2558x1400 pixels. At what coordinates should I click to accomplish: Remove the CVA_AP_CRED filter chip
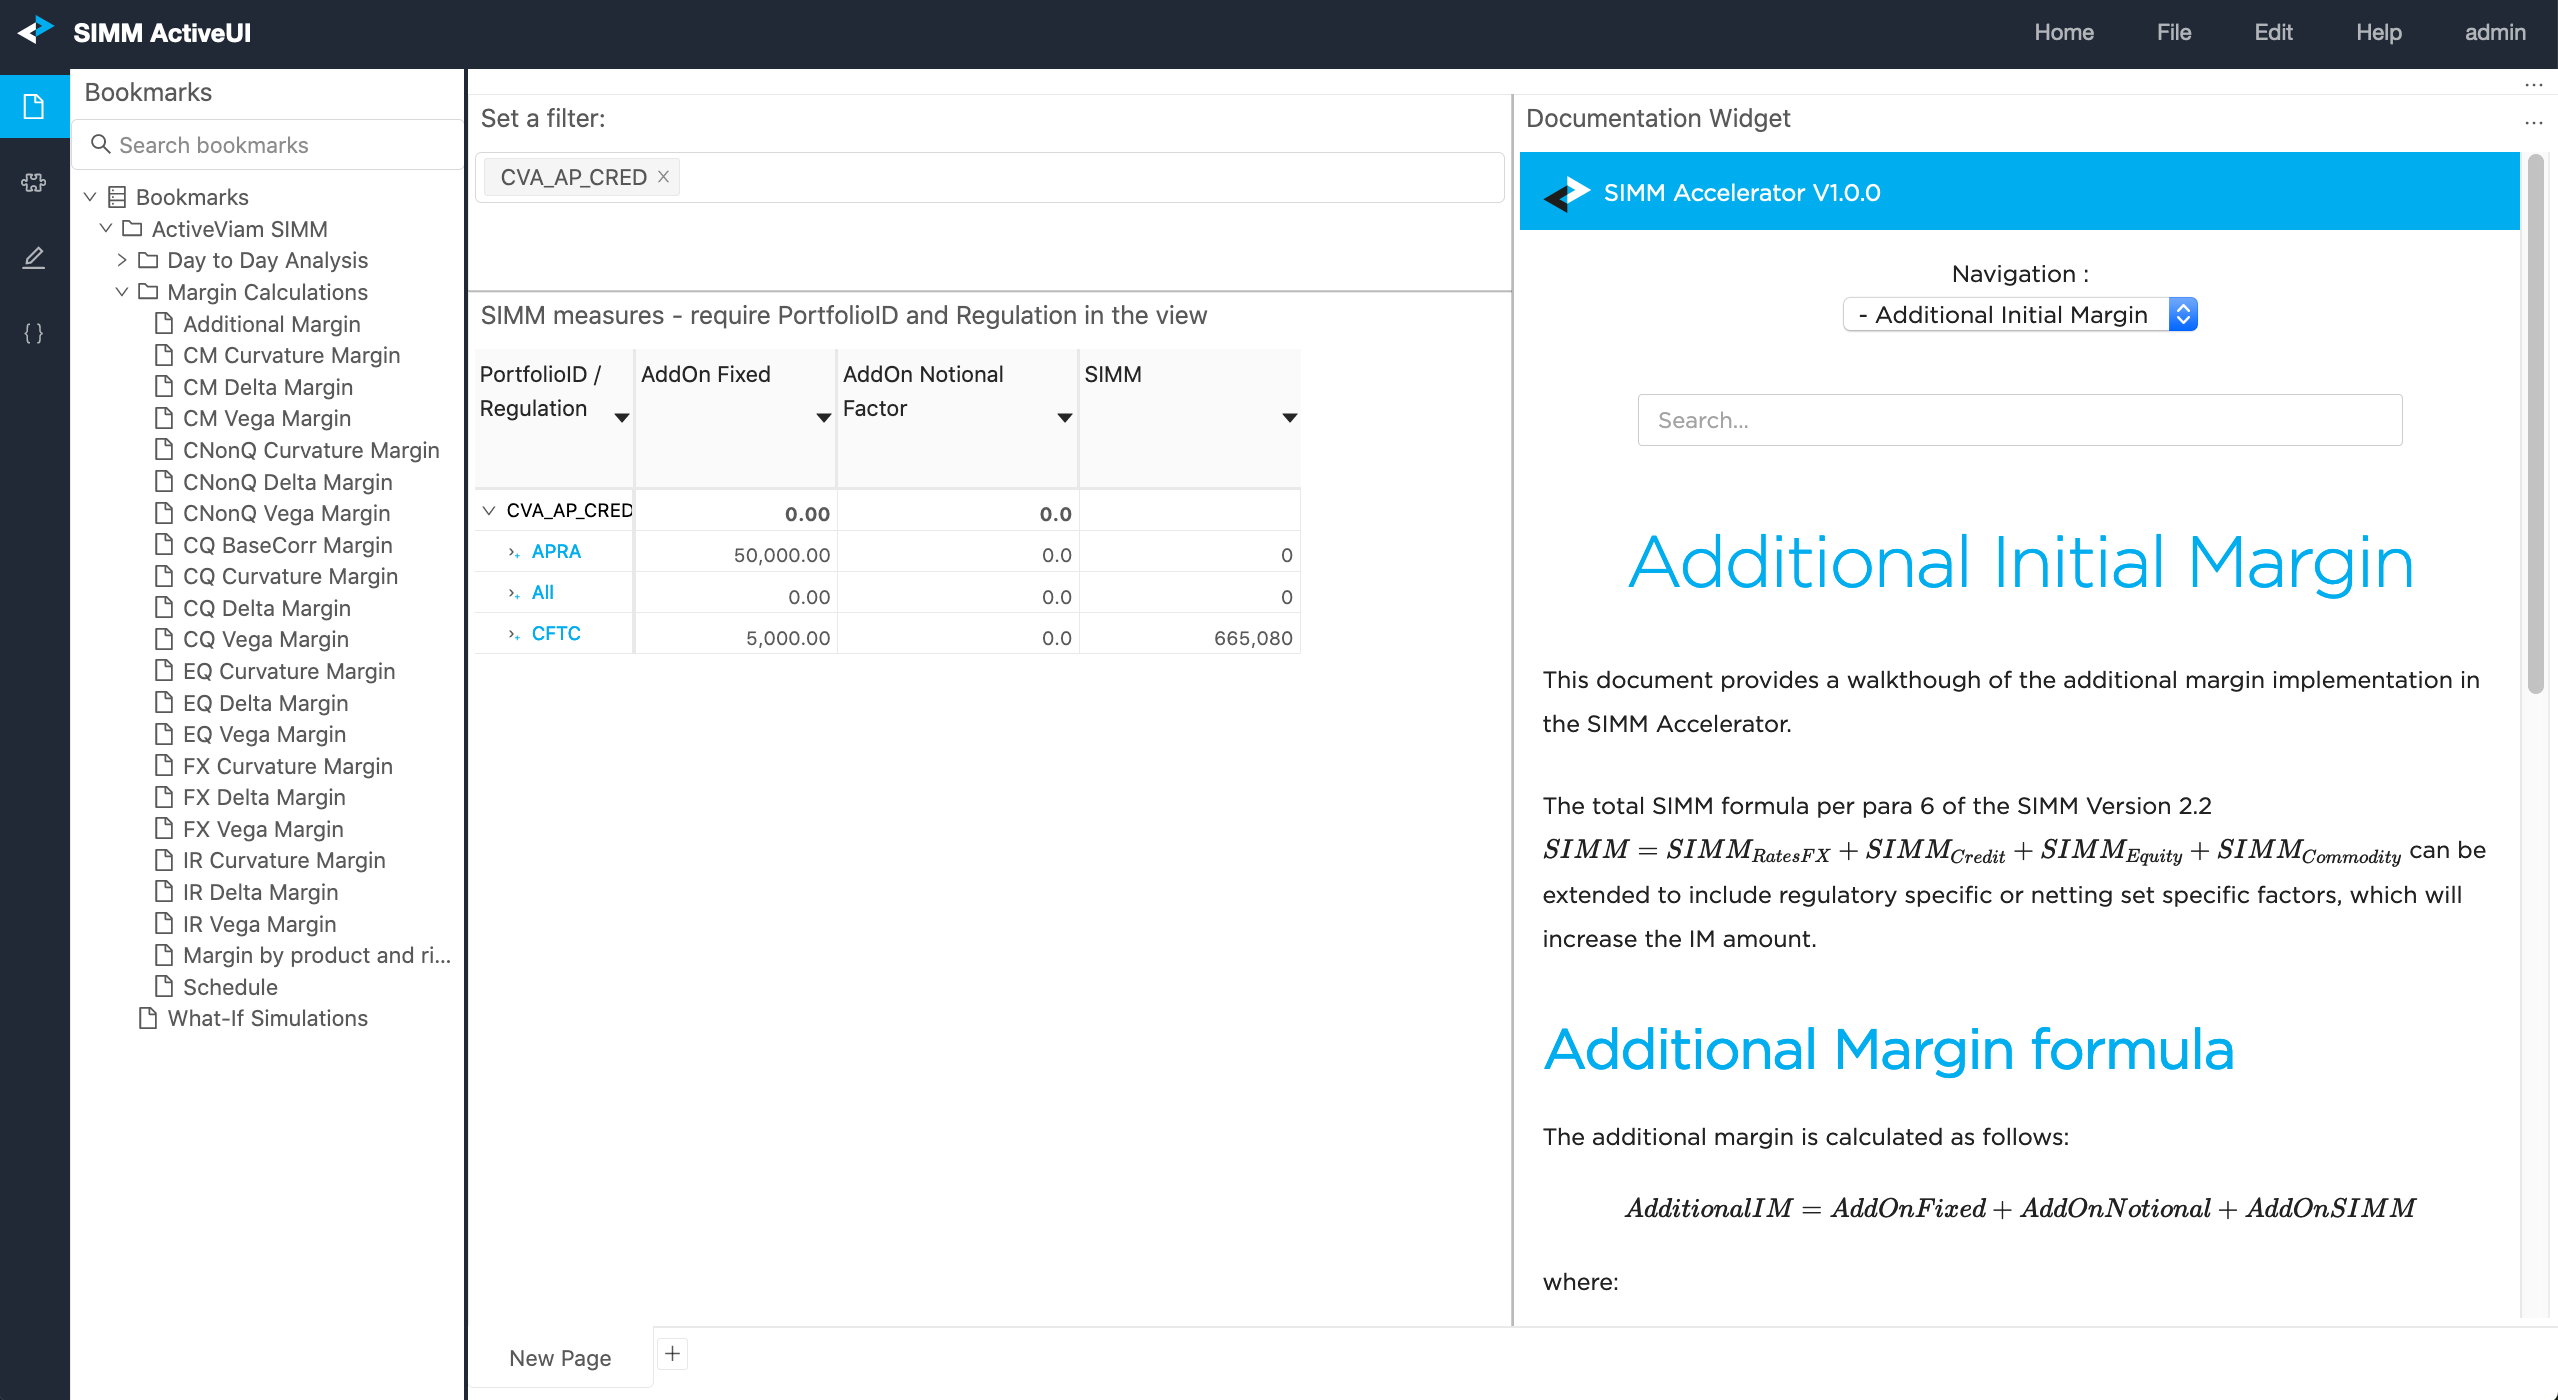pyautogui.click(x=663, y=177)
